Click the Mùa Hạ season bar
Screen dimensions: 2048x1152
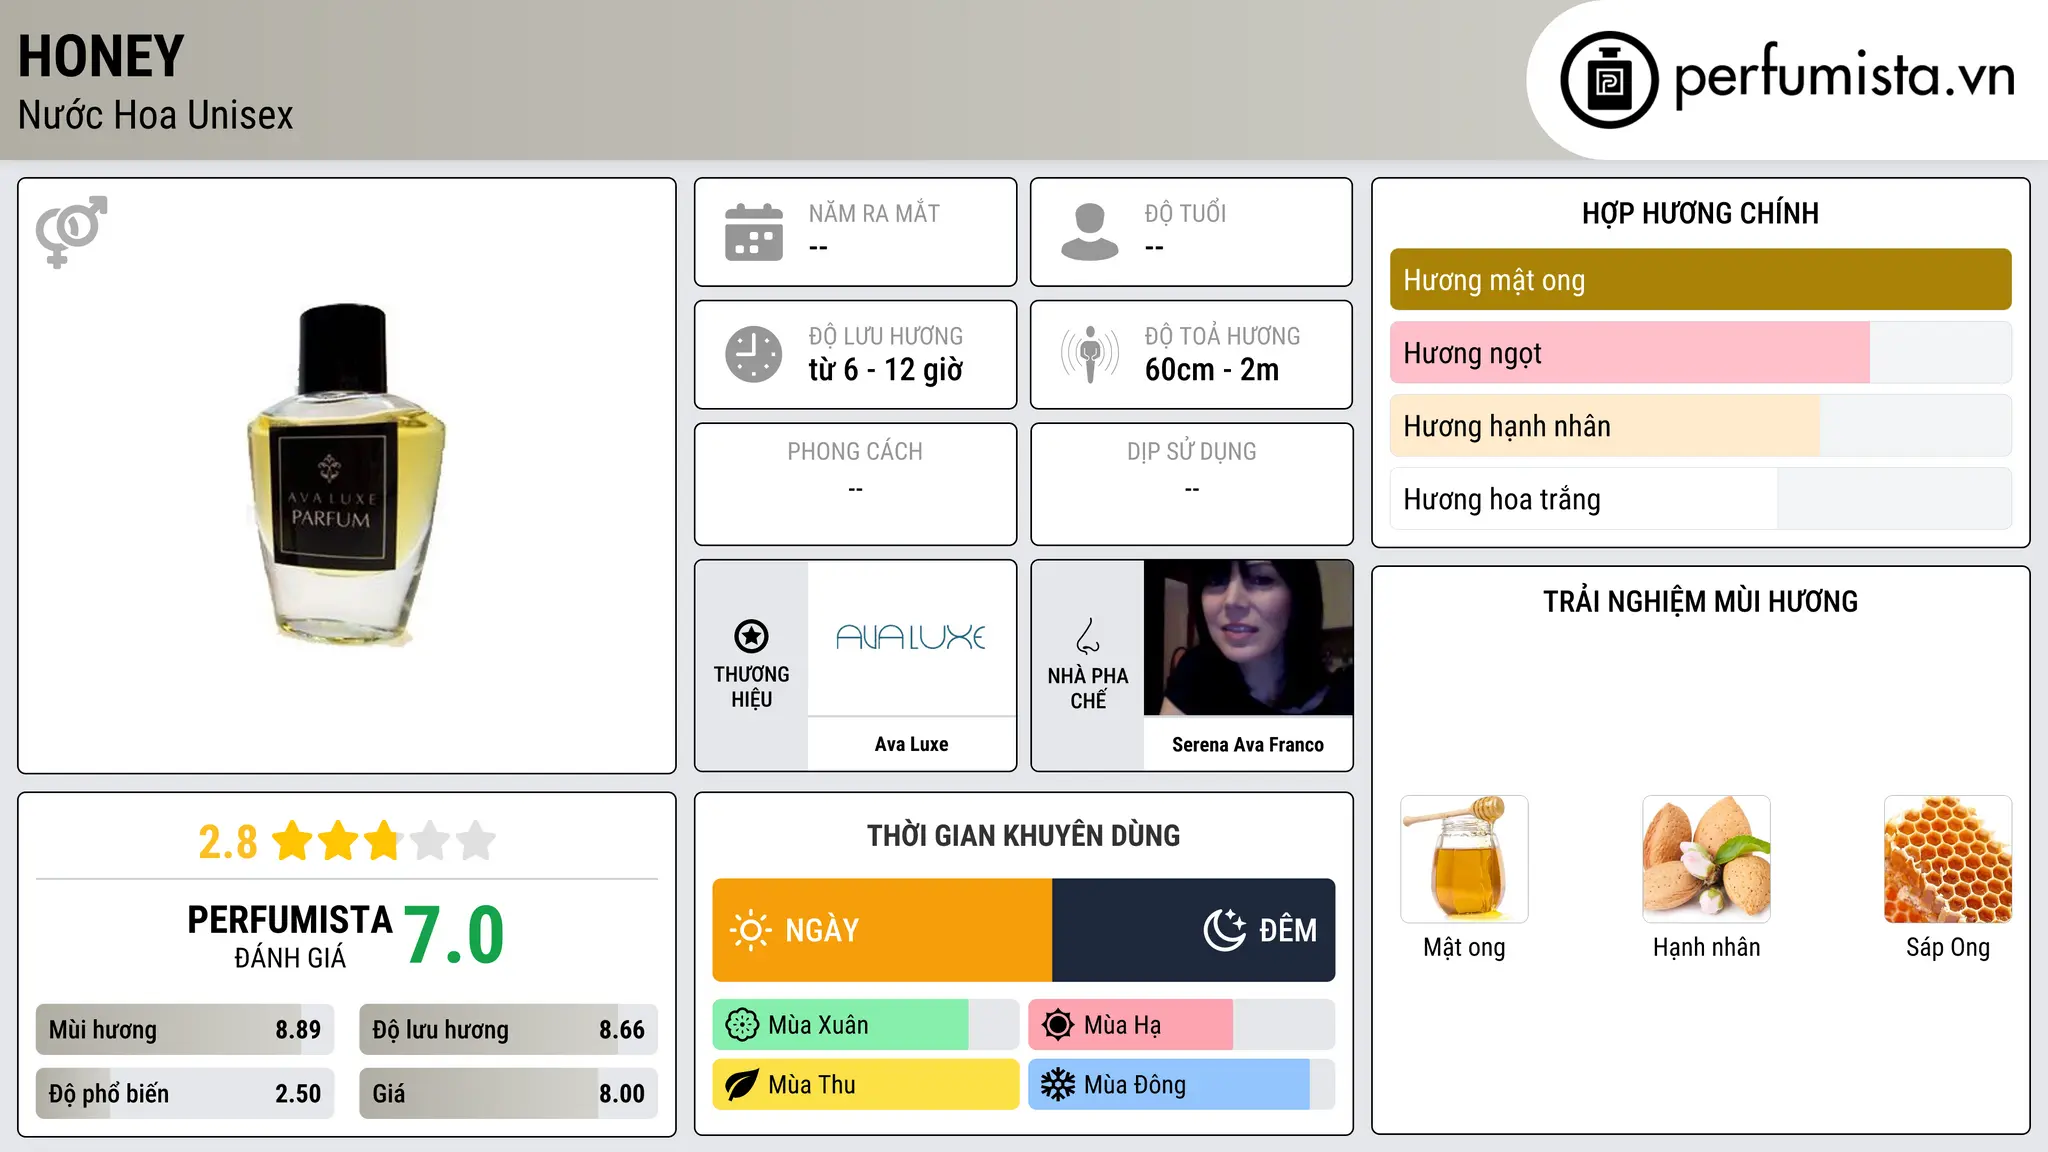click(1181, 1025)
